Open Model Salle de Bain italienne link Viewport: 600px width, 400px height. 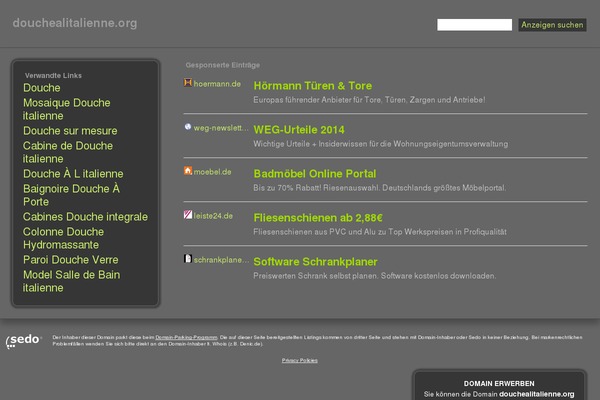(x=71, y=281)
